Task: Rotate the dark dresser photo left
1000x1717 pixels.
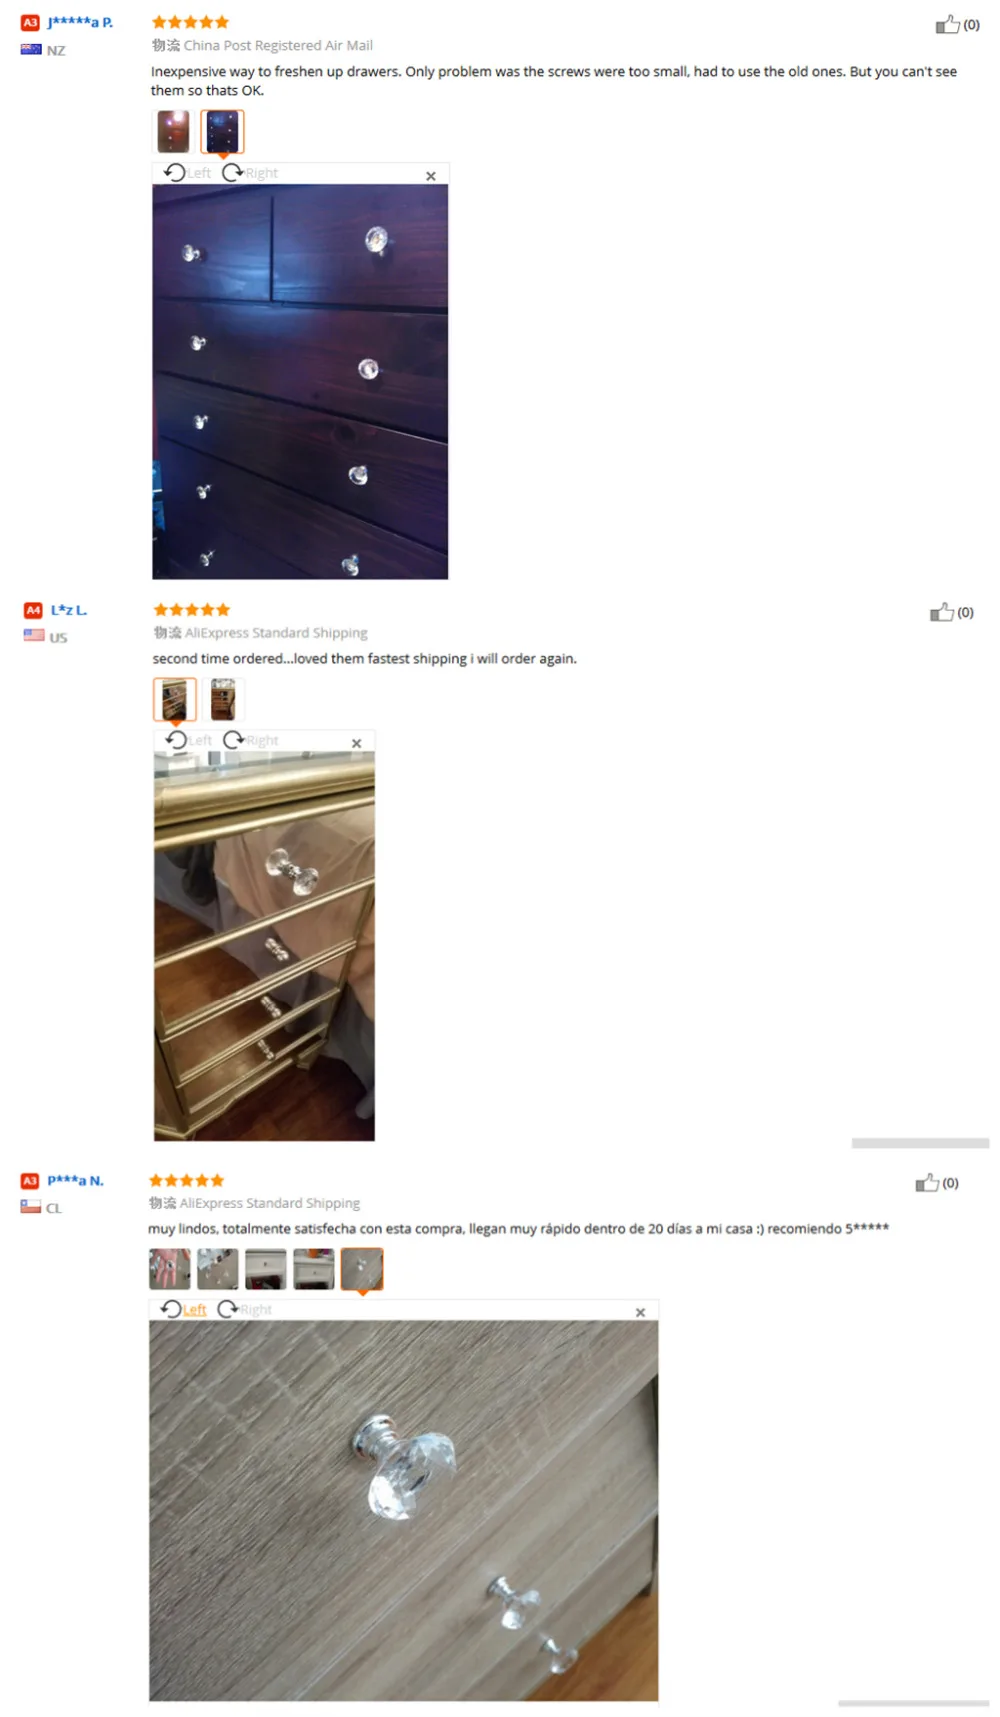Action: pos(187,172)
